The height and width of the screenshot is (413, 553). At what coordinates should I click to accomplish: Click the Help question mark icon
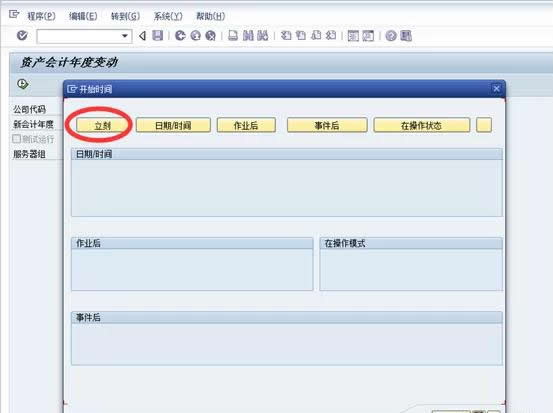[391, 36]
